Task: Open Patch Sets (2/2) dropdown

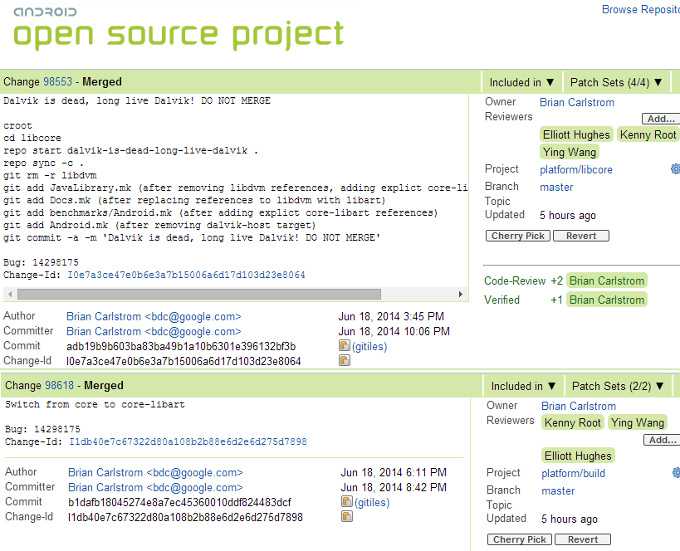Action: point(617,386)
